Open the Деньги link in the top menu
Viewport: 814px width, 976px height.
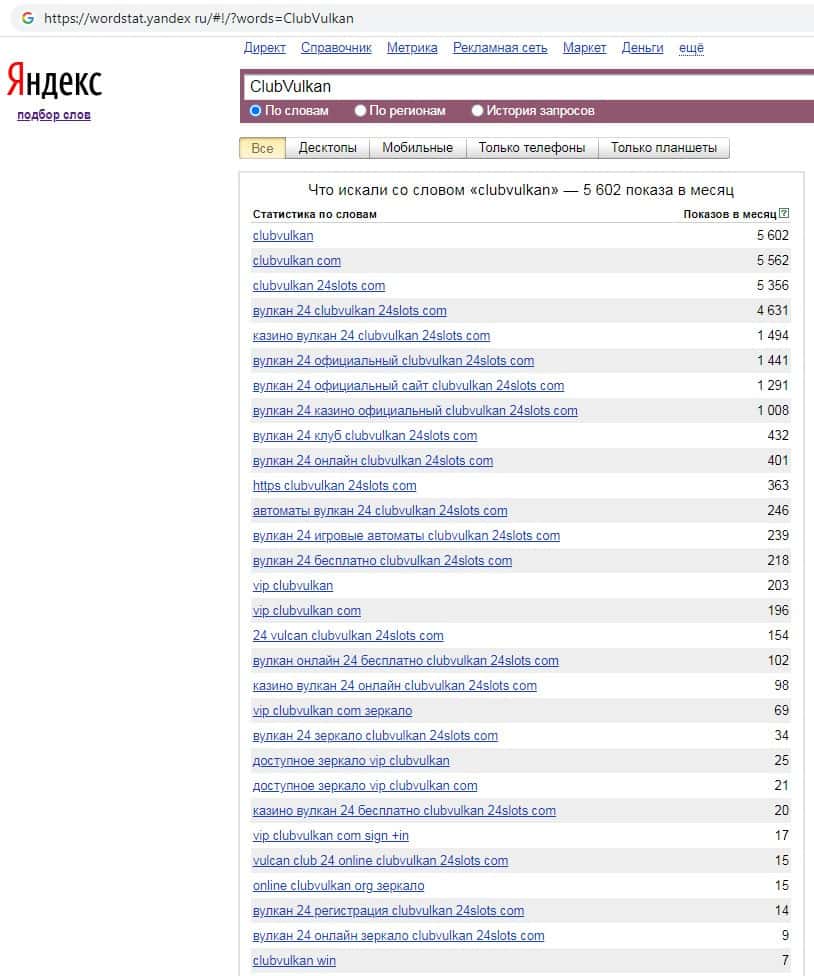642,48
